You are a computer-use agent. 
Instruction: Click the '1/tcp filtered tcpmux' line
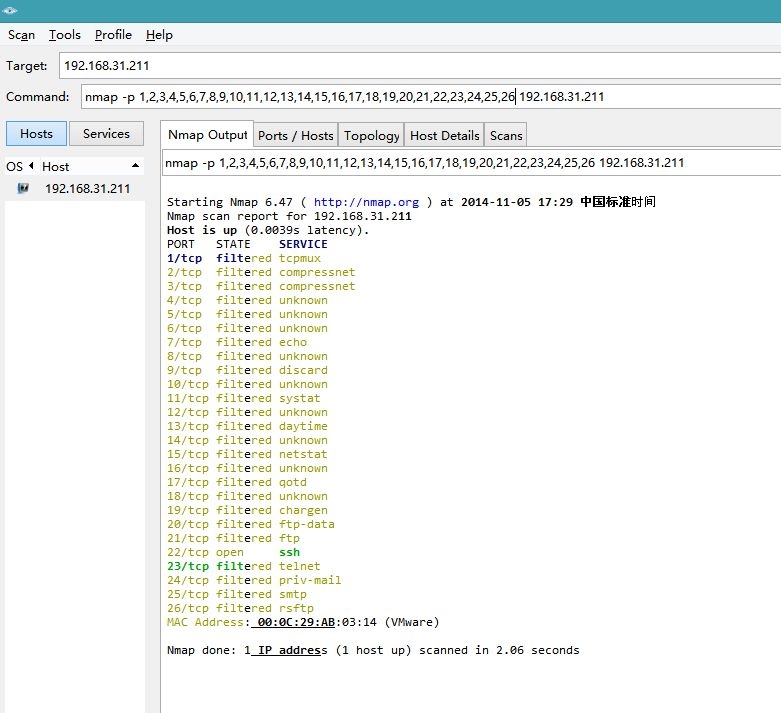click(x=244, y=258)
